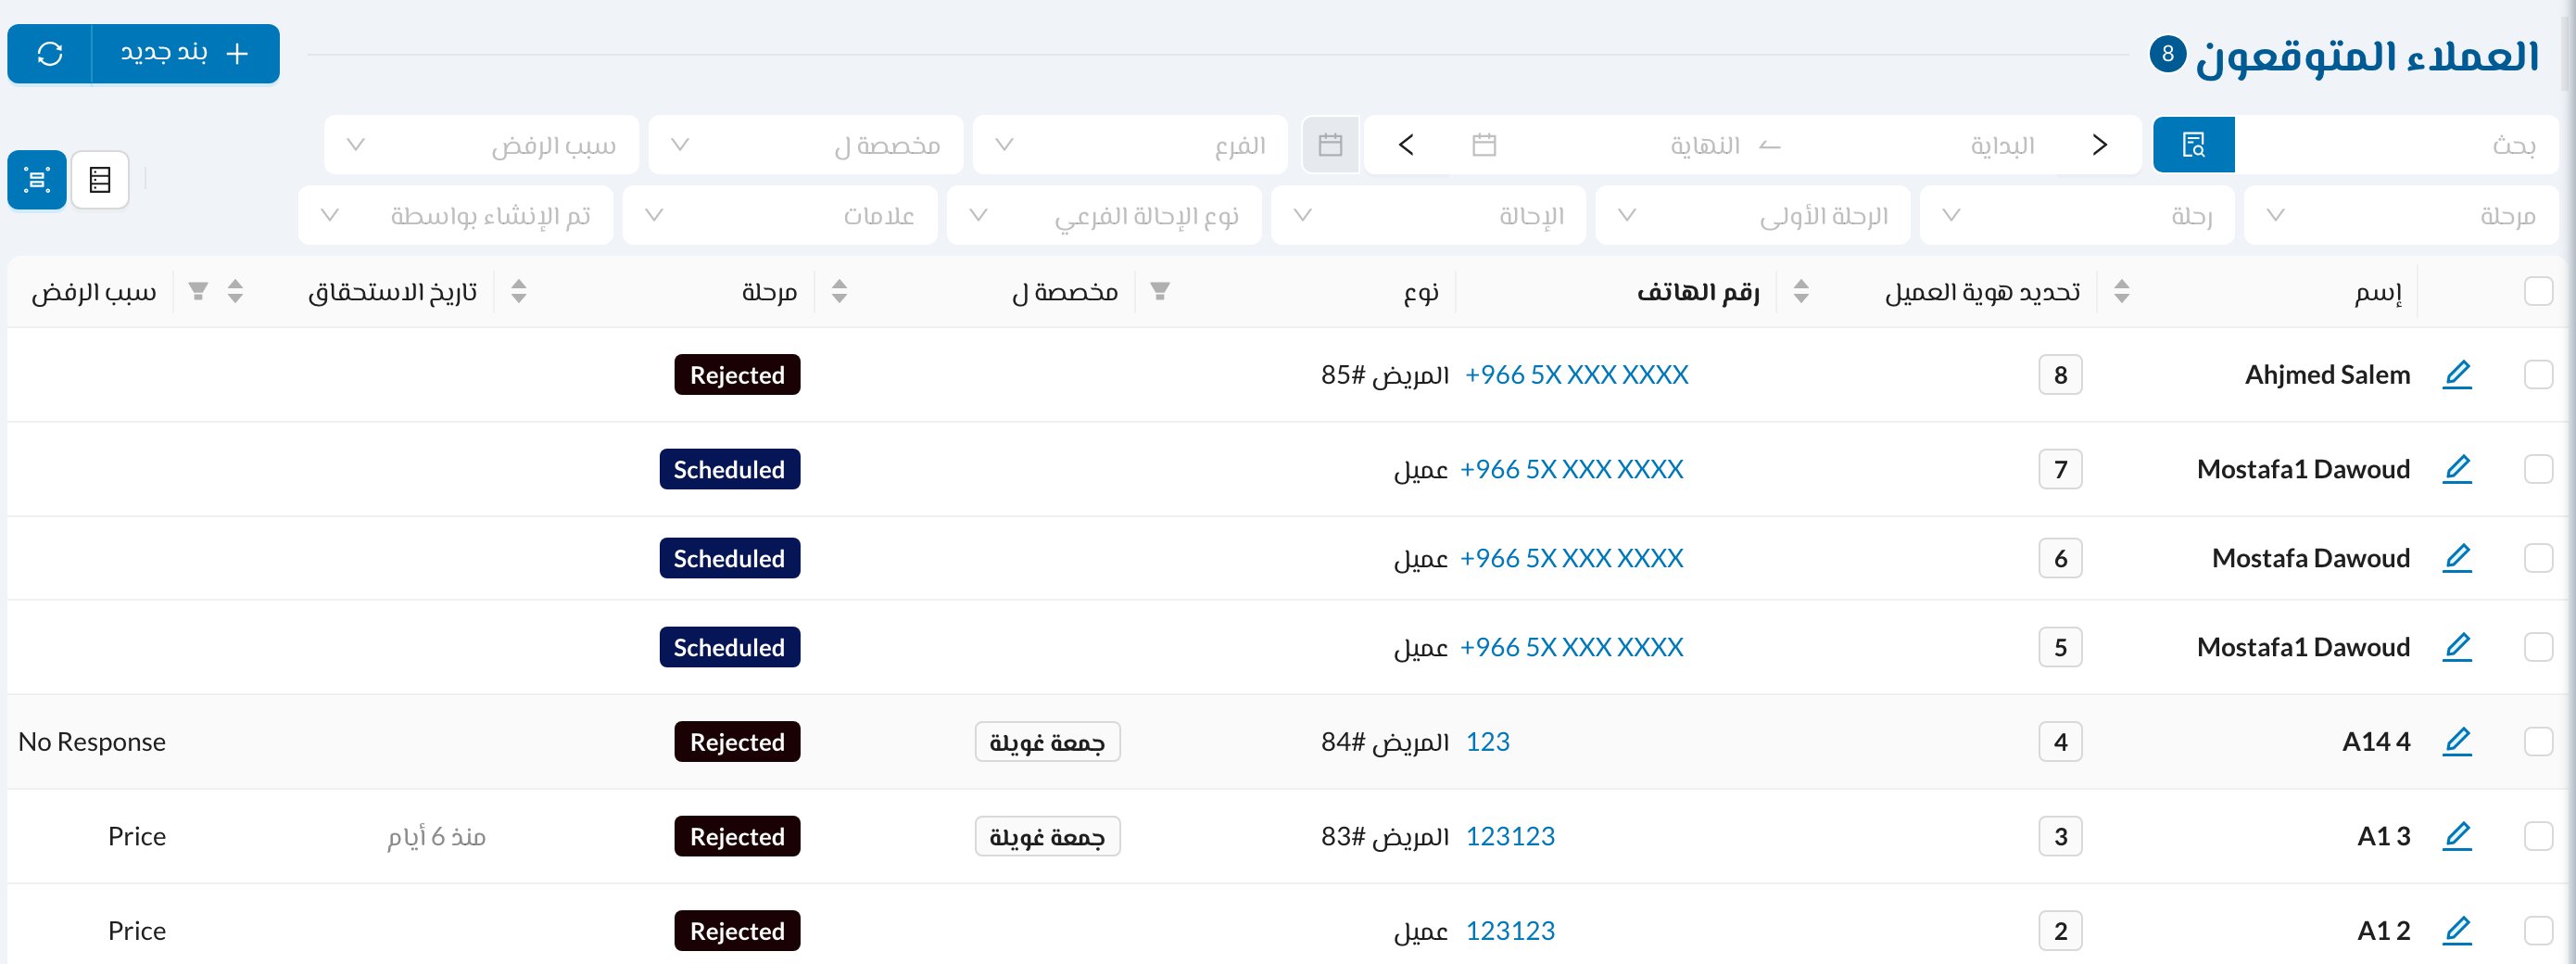Sort by رقم الهاتف column arrows
The image size is (2576, 964).
point(1801,291)
